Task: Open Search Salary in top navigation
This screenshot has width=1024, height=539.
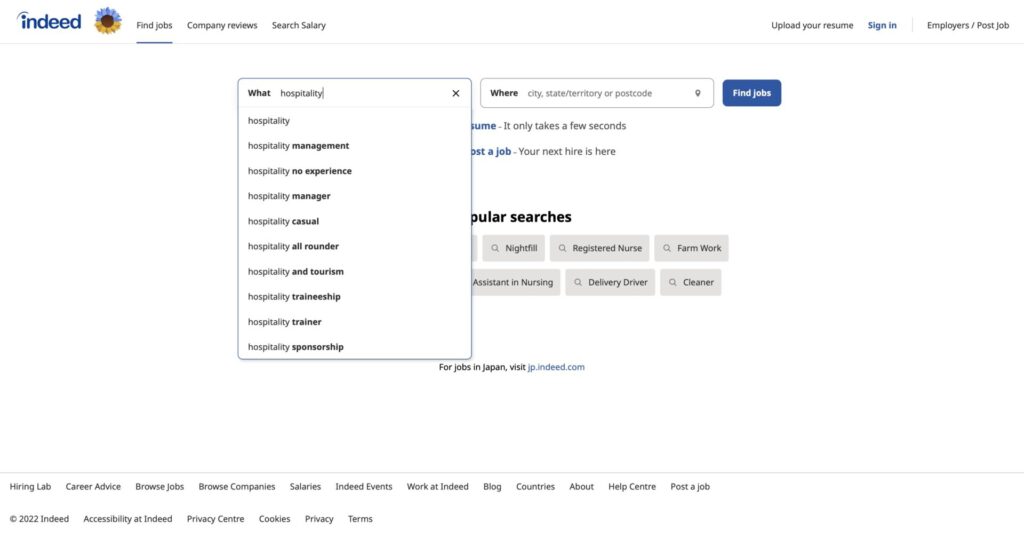Action: 298,25
